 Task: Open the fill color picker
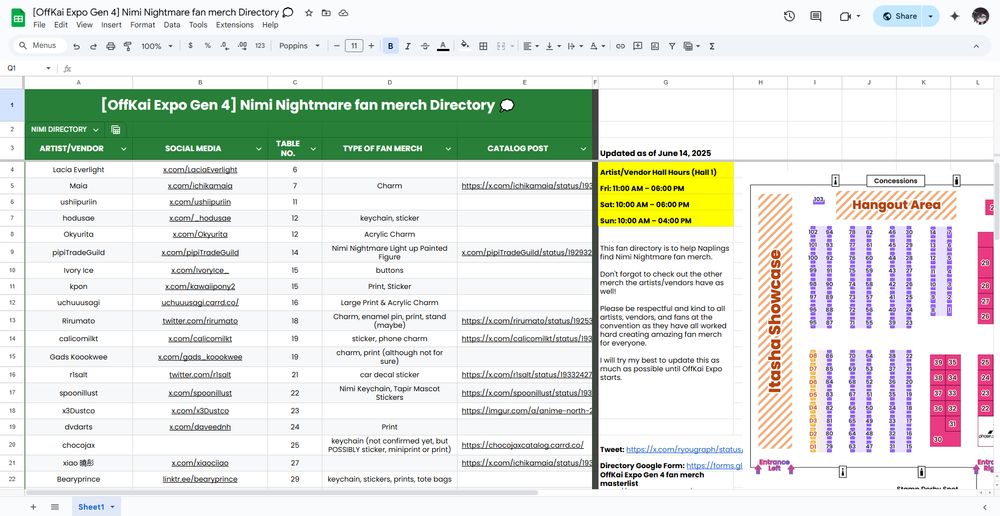(465, 46)
